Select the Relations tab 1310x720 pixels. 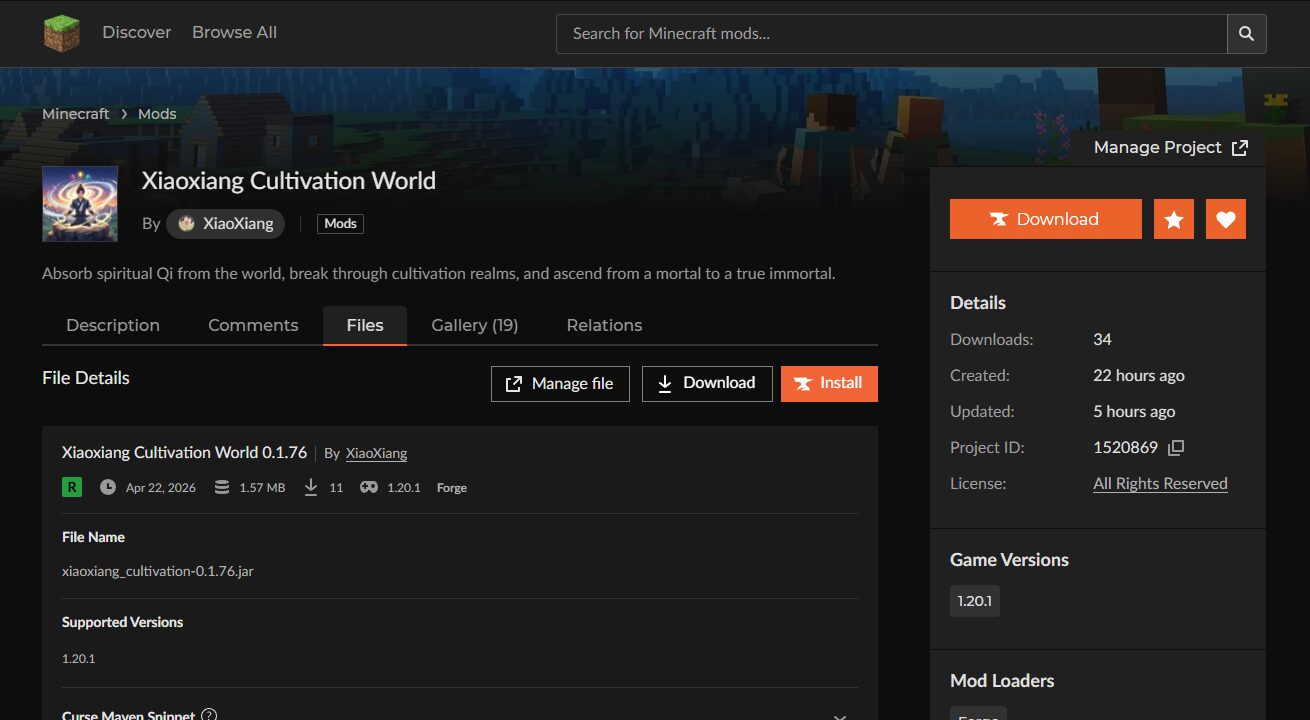[604, 326]
